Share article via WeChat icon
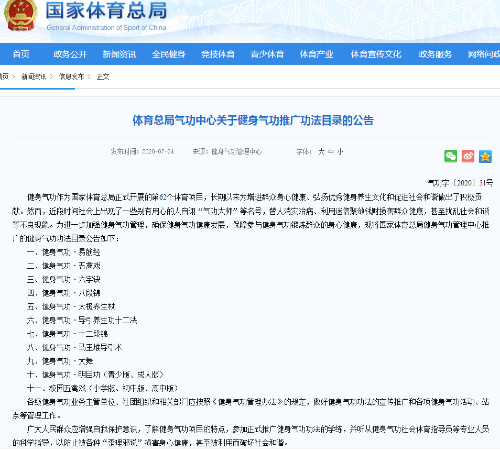Image resolution: width=500 pixels, height=451 pixels. pos(450,156)
